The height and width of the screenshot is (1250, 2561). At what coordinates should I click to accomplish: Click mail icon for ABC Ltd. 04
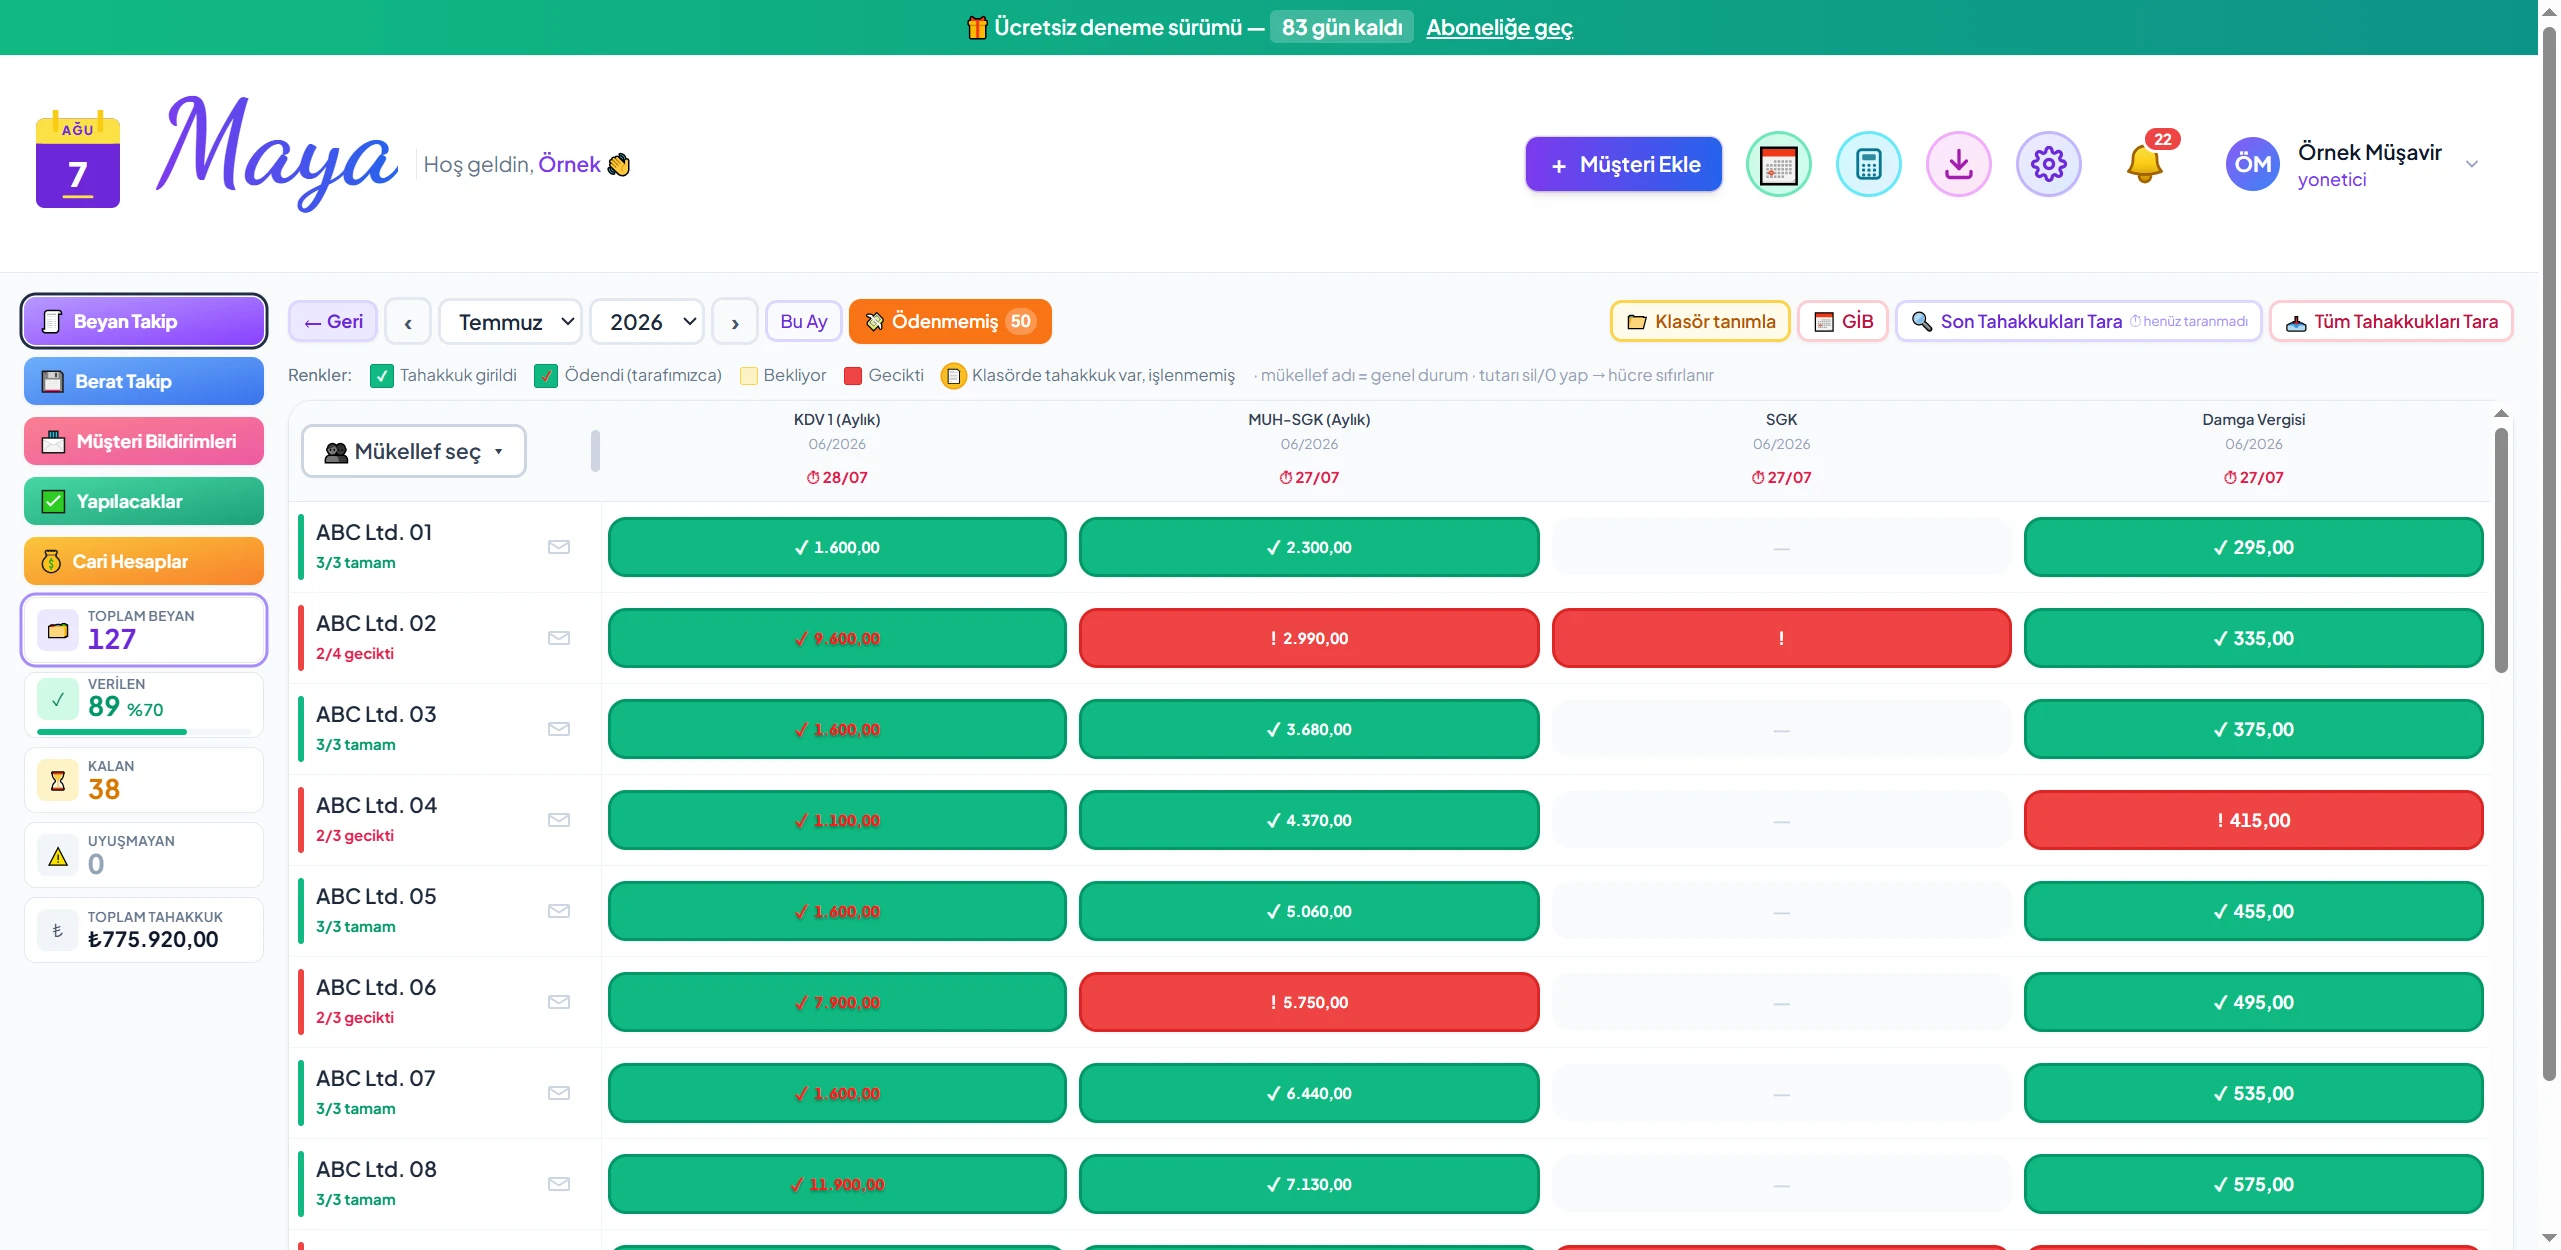pyautogui.click(x=559, y=820)
